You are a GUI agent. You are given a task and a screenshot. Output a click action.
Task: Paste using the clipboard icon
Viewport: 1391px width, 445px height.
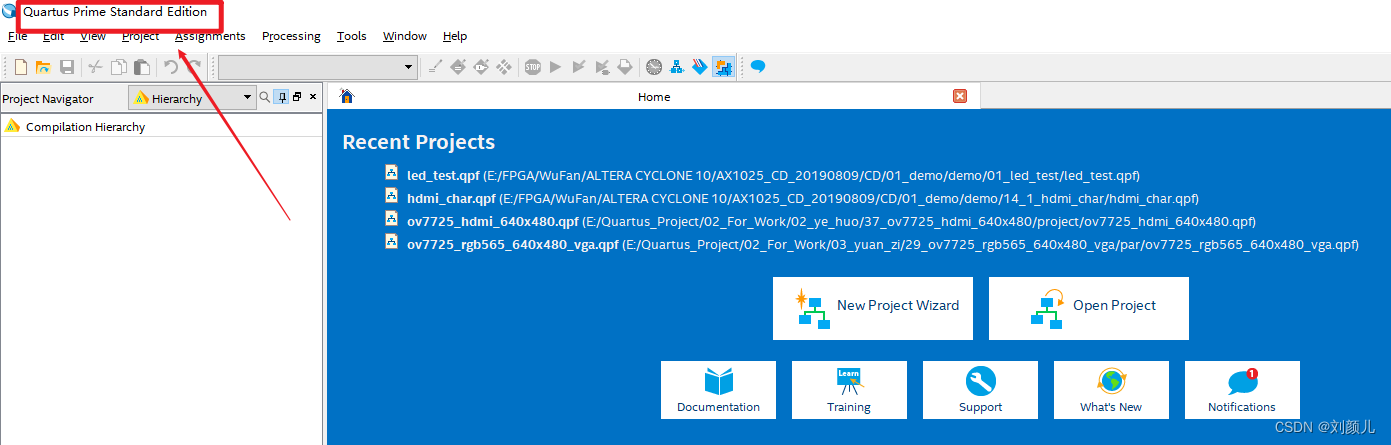(142, 67)
